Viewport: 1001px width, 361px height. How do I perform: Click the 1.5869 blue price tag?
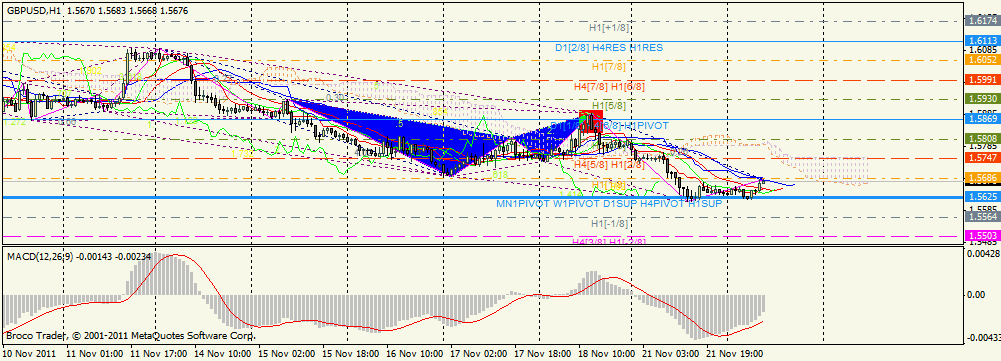(984, 119)
